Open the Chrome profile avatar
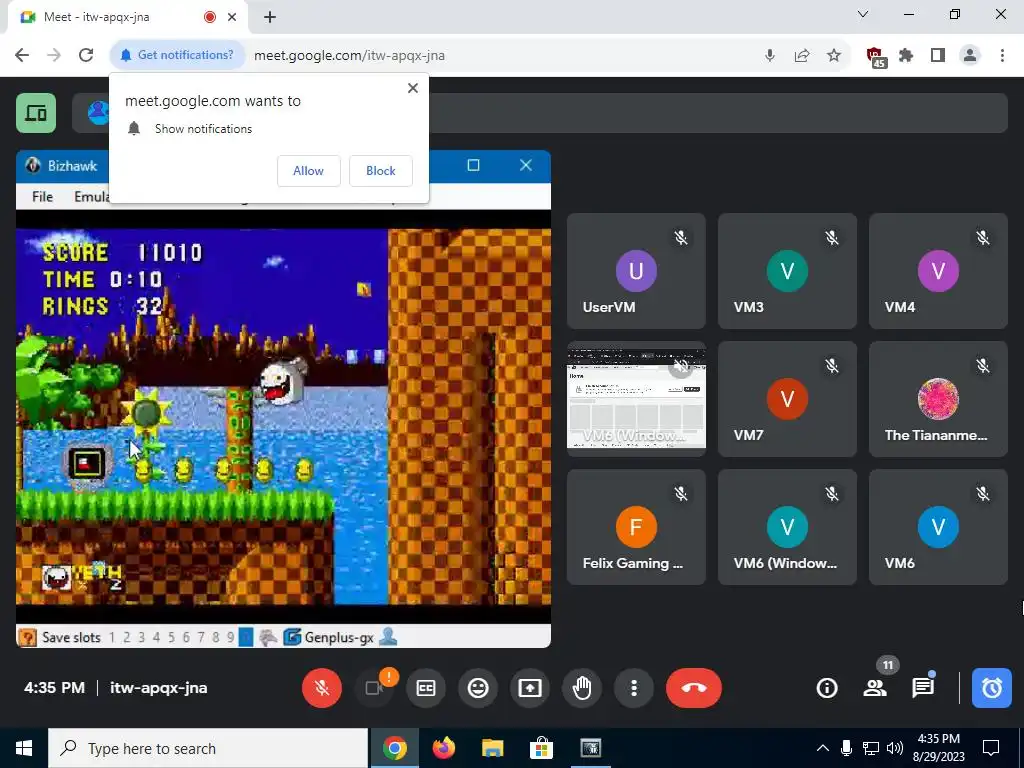Image resolution: width=1024 pixels, height=768 pixels. pyautogui.click(x=970, y=56)
